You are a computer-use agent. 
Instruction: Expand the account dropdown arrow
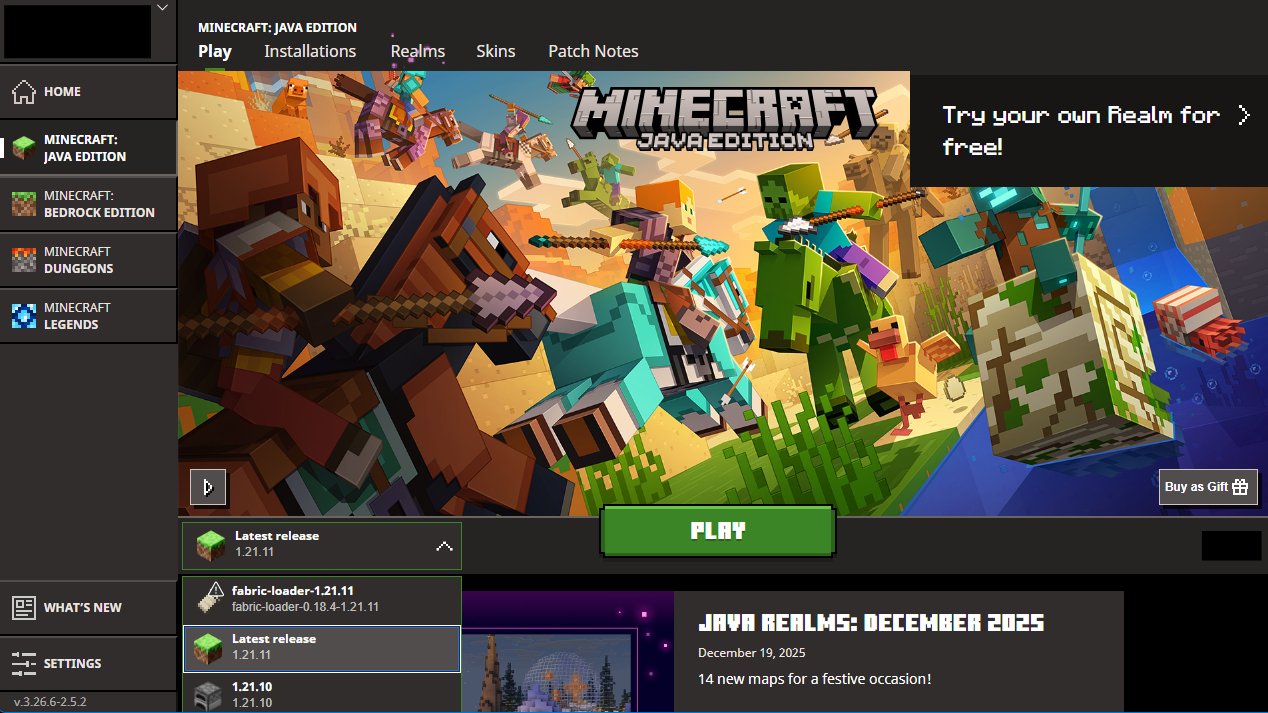pos(162,8)
